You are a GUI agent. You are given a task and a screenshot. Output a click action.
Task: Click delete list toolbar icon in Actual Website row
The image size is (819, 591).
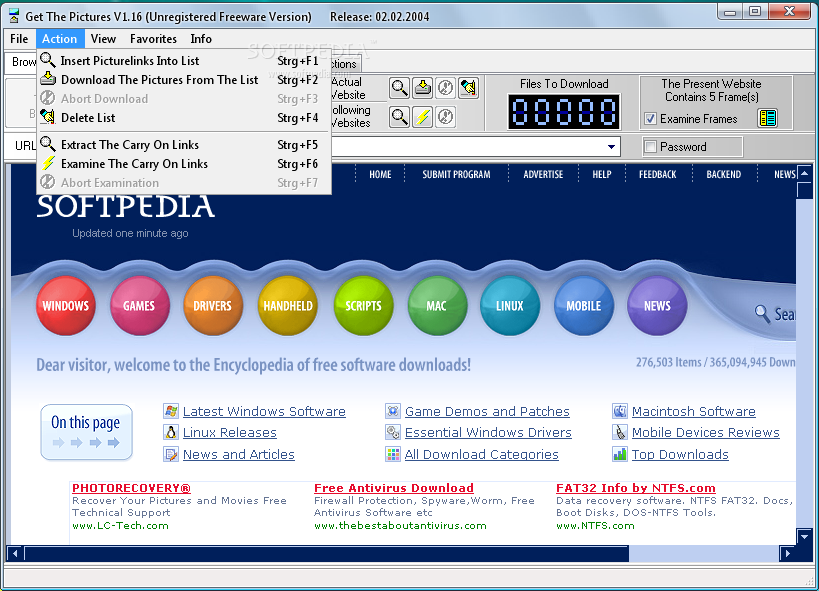coord(469,88)
